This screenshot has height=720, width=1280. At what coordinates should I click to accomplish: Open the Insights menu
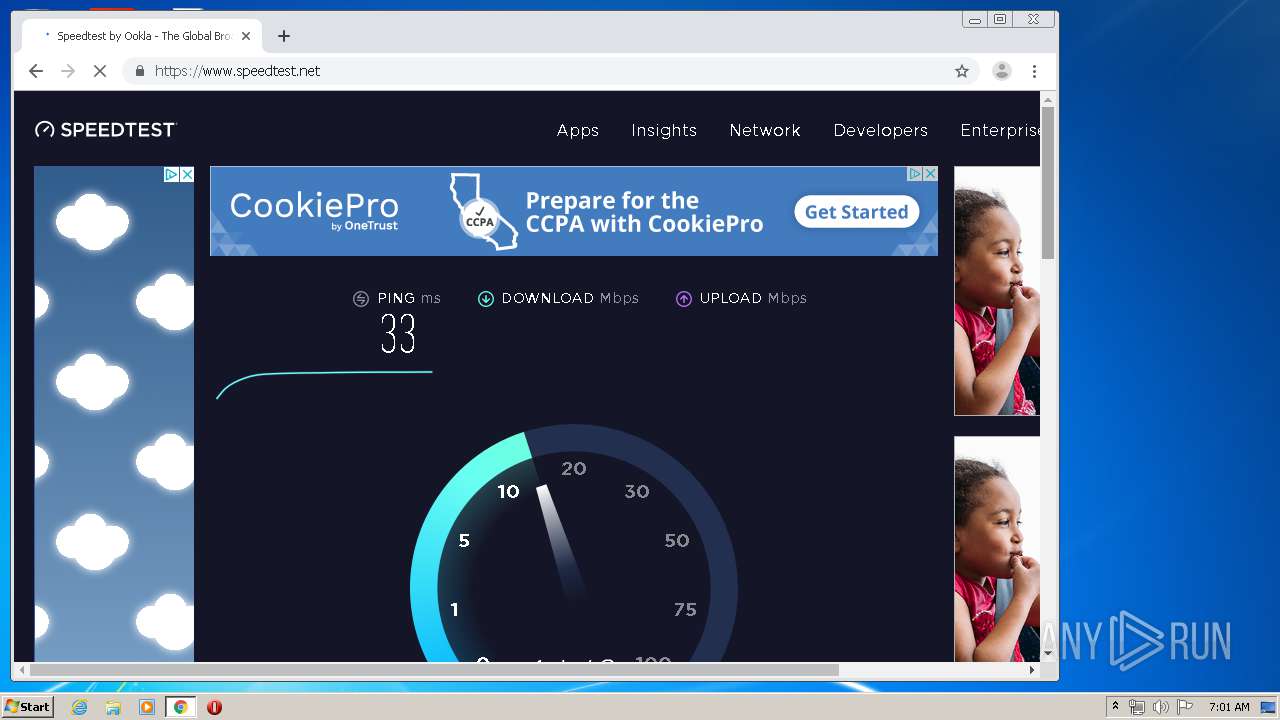[x=664, y=130]
